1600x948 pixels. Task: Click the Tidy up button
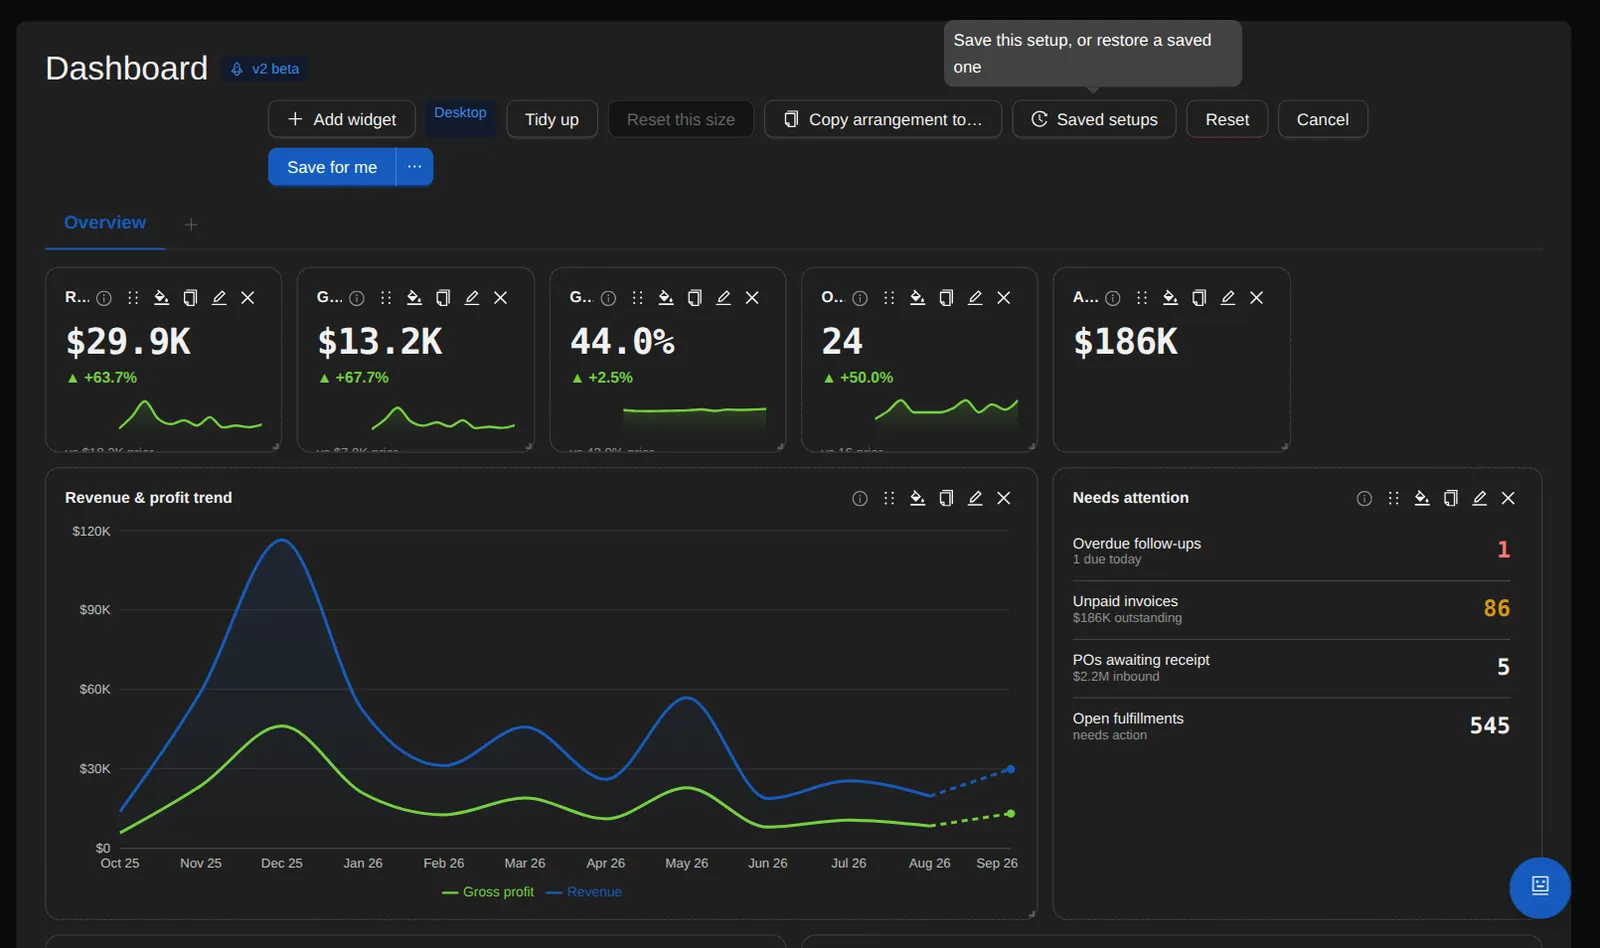tap(552, 119)
